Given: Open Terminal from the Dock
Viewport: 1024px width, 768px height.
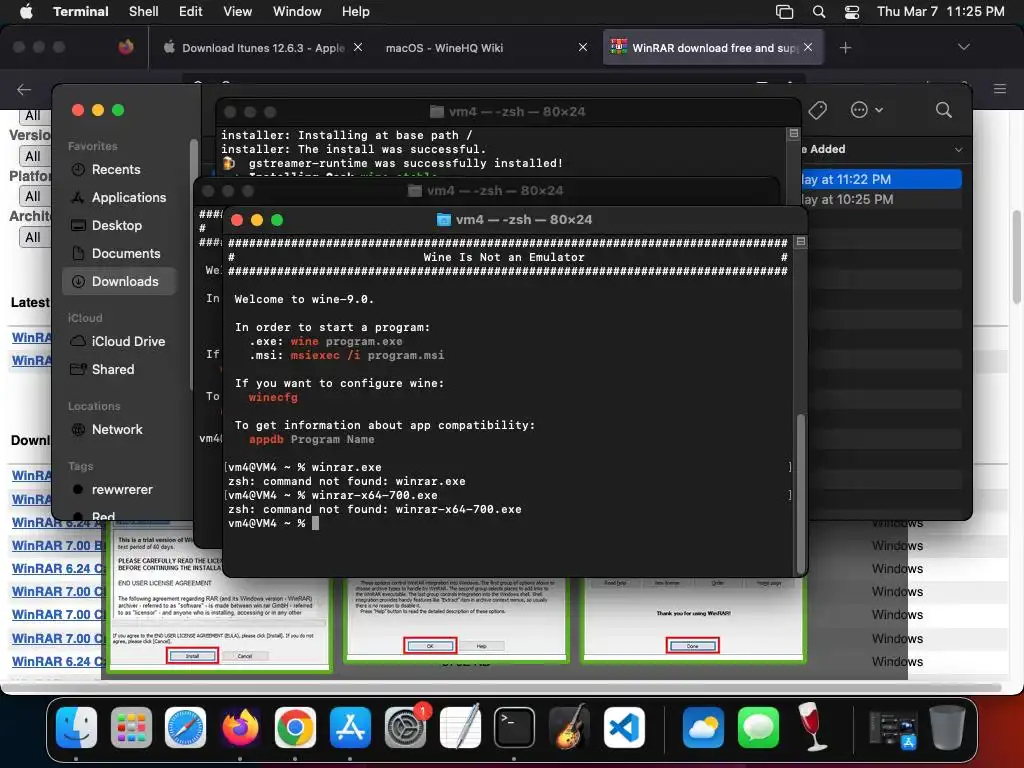Looking at the screenshot, I should [514, 727].
